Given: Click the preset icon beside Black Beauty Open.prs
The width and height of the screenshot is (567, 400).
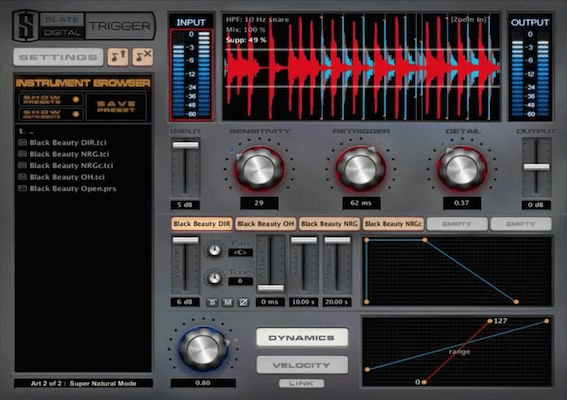Looking at the screenshot, I should (x=22, y=188).
